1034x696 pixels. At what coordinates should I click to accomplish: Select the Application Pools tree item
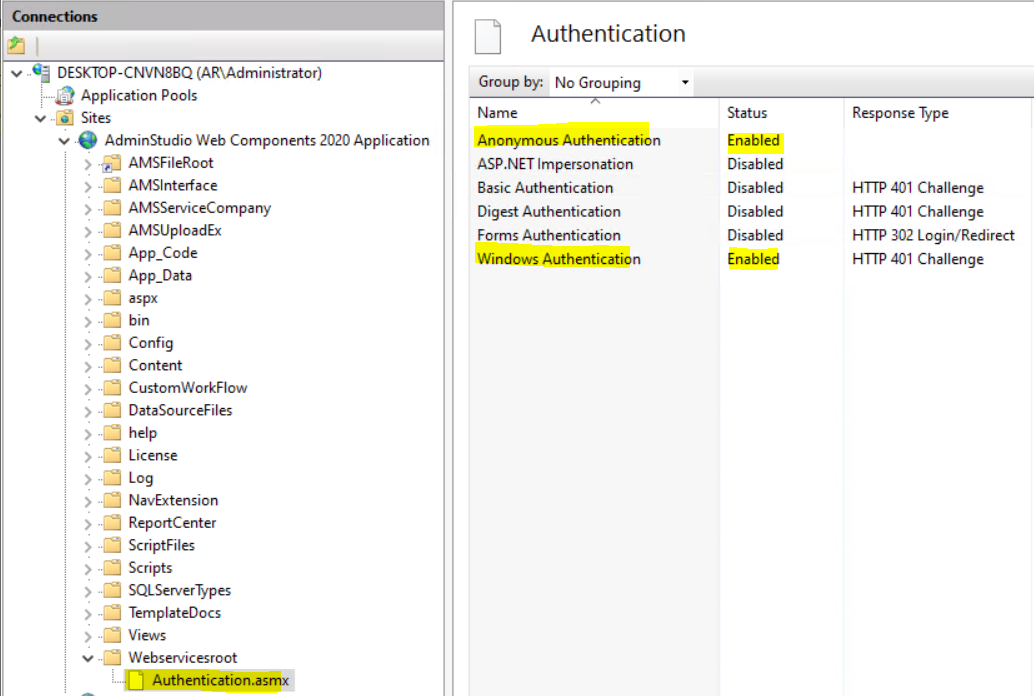(x=139, y=96)
